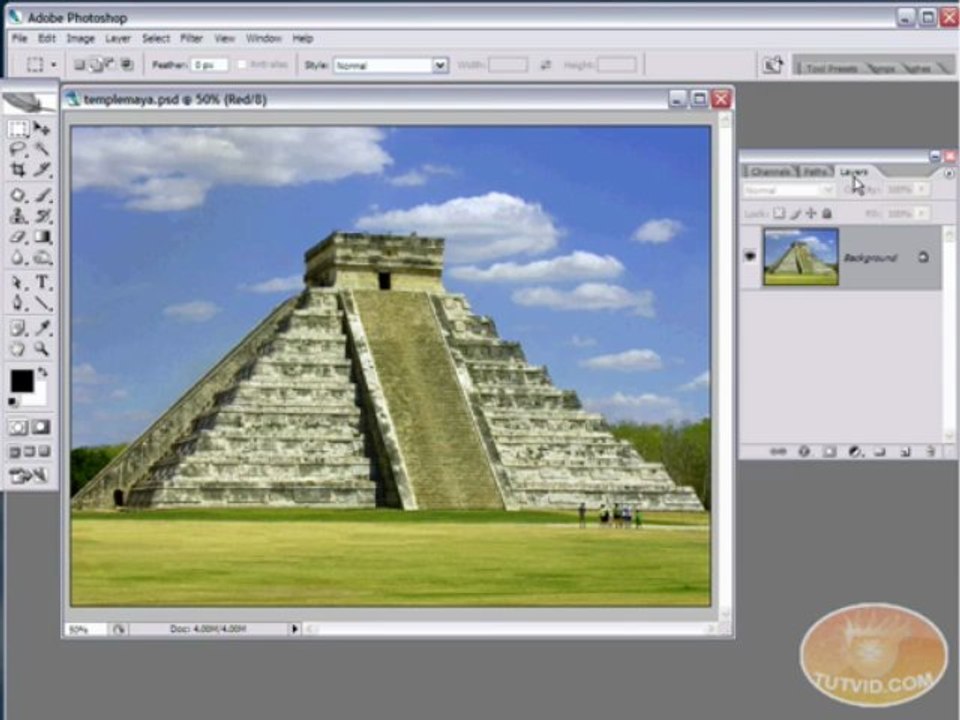Click swap width and height icon
Screen dimensions: 960x720
tap(545, 65)
